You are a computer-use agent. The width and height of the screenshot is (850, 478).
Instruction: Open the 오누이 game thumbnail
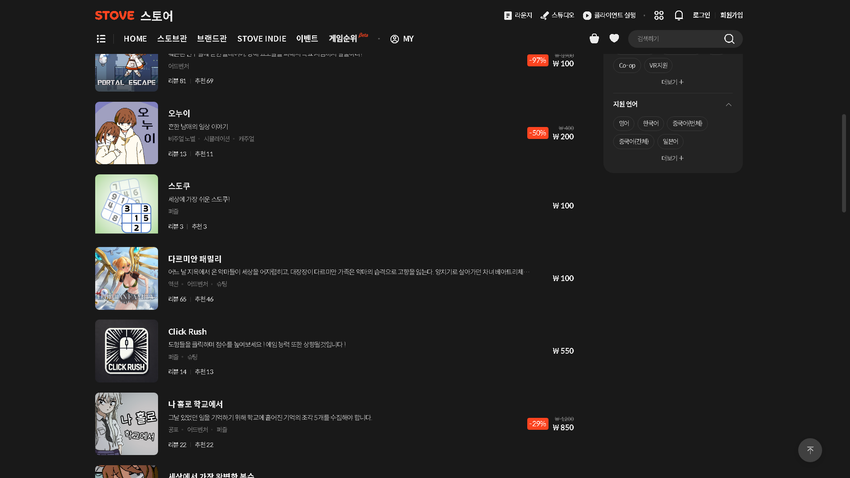click(126, 133)
